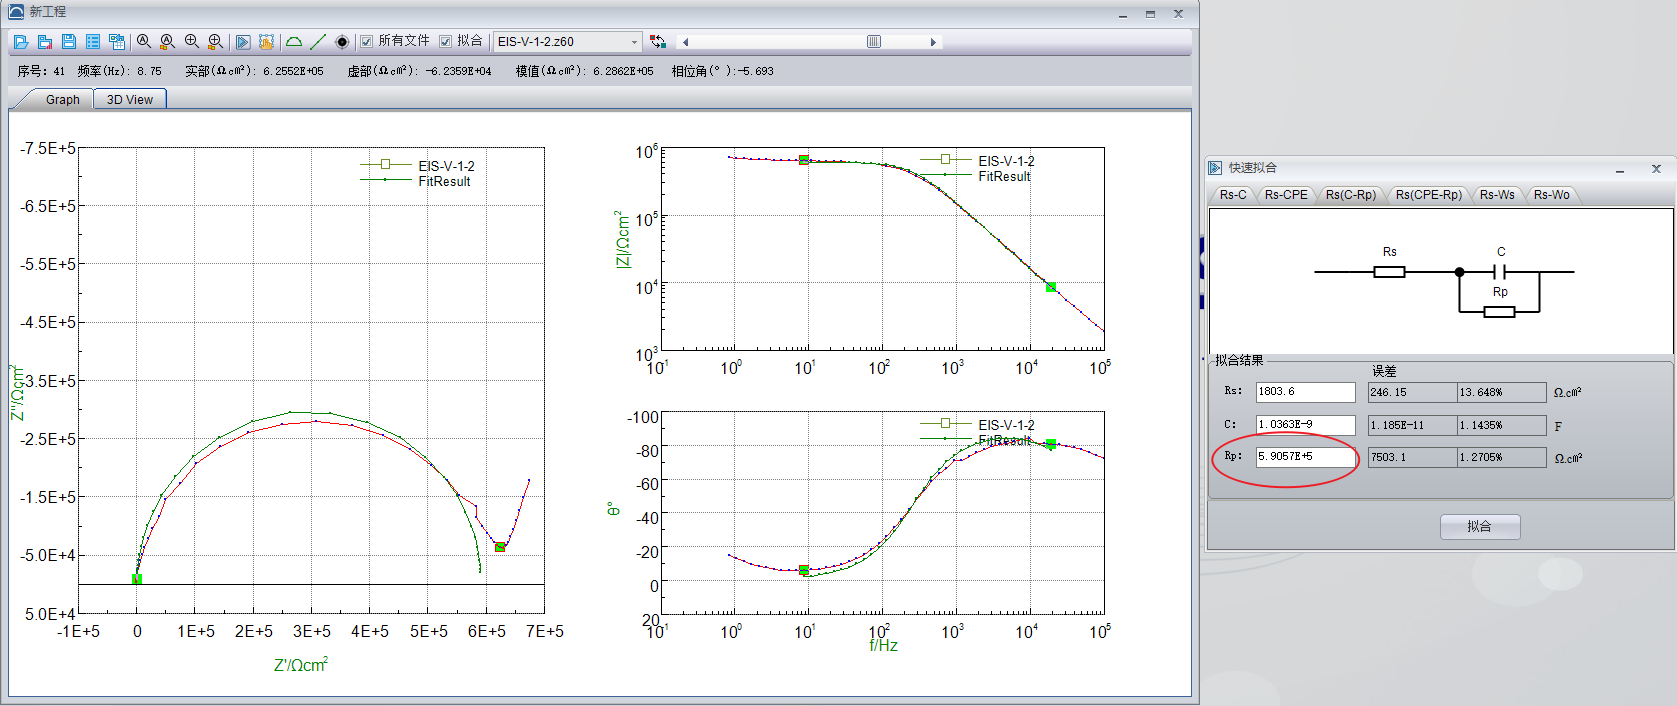Click the toolbar slider thumb
1677x706 pixels.
click(874, 42)
